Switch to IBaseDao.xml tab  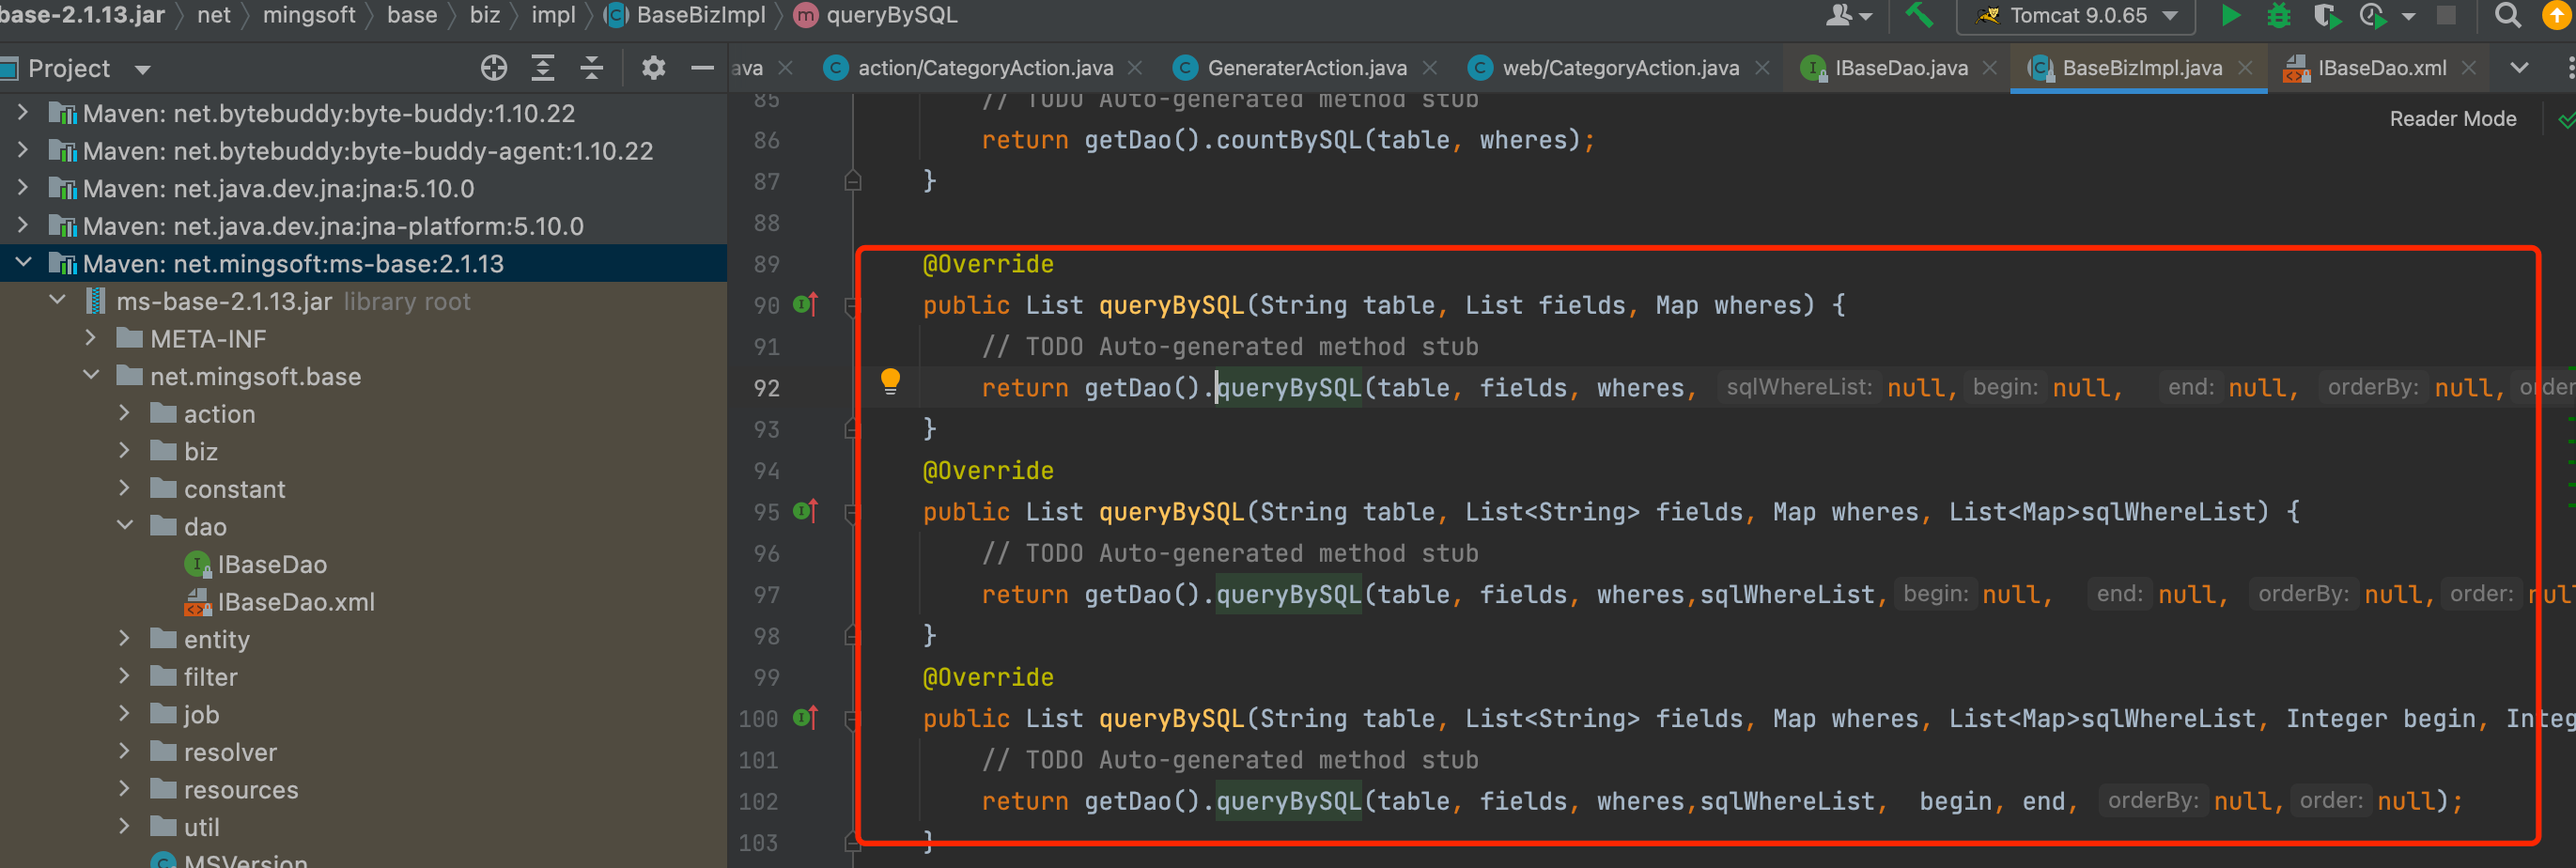(x=2381, y=68)
